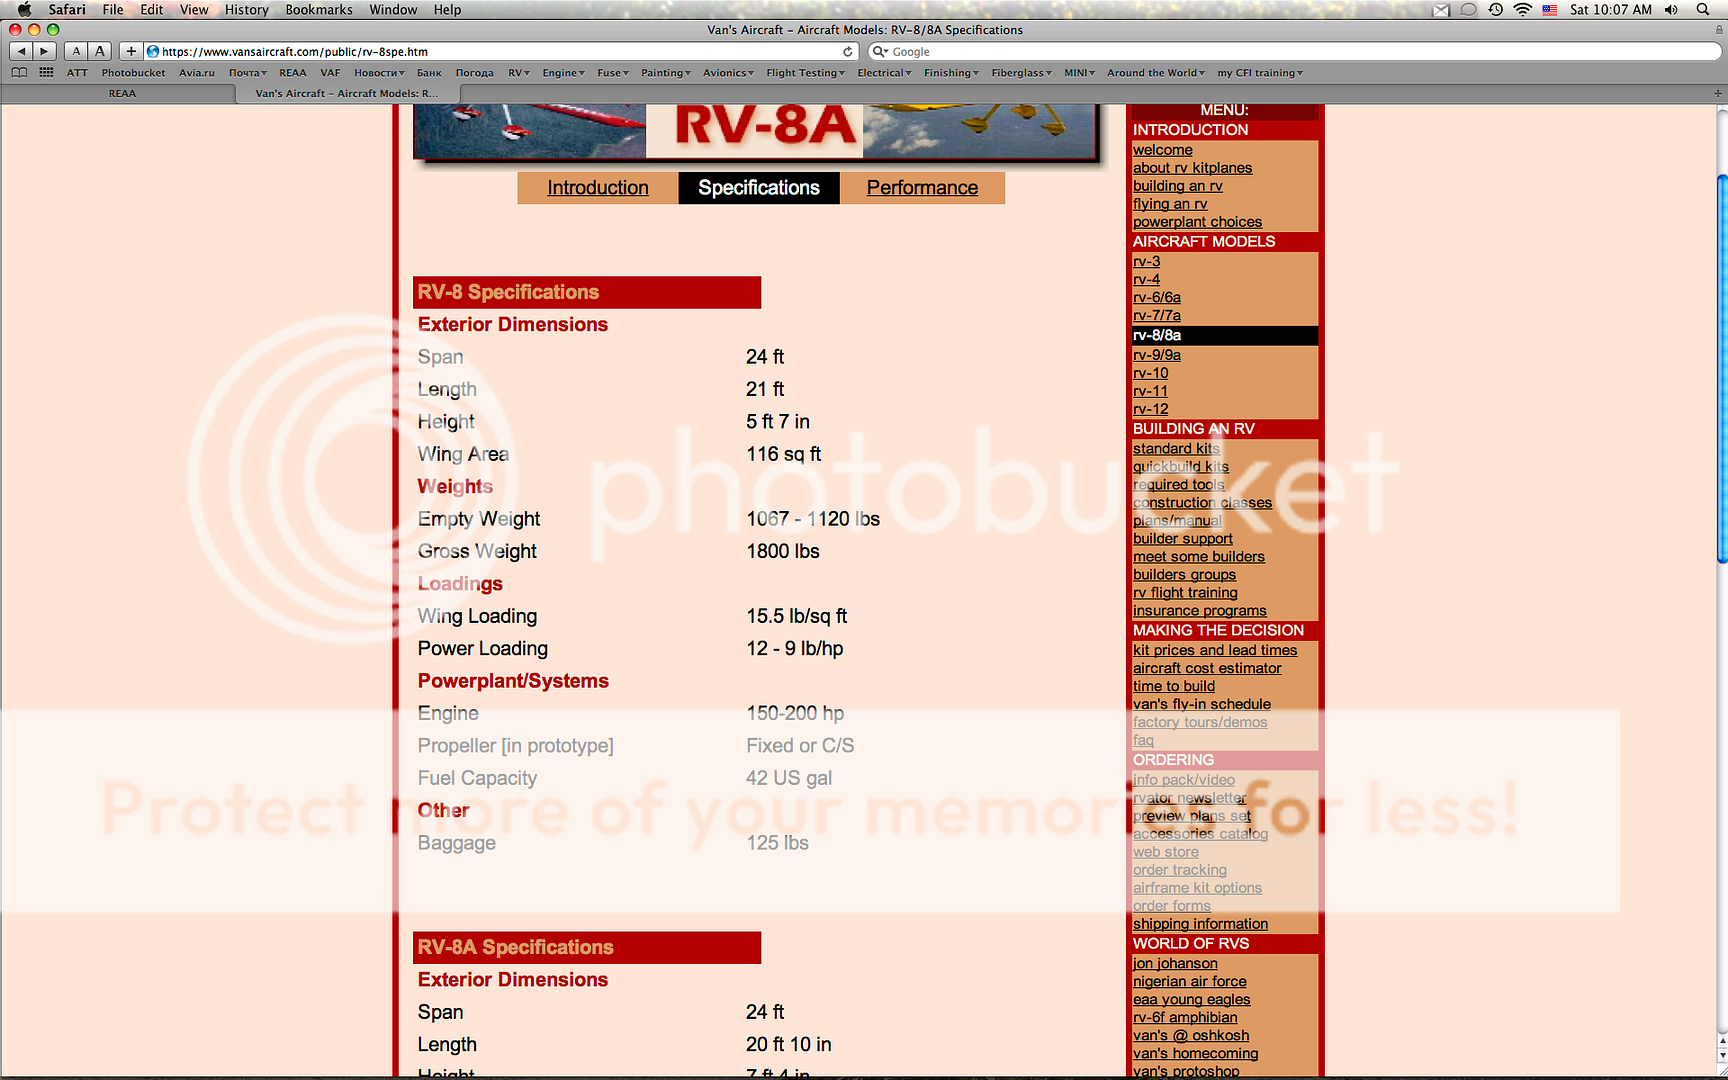The height and width of the screenshot is (1080, 1728).
Task: Open the powerplant choices link
Action: (x=1197, y=223)
